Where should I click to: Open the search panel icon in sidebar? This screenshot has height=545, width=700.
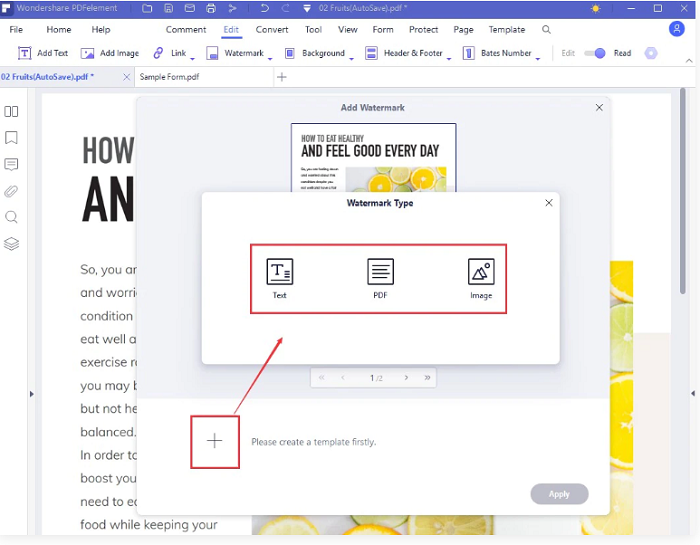tap(11, 217)
